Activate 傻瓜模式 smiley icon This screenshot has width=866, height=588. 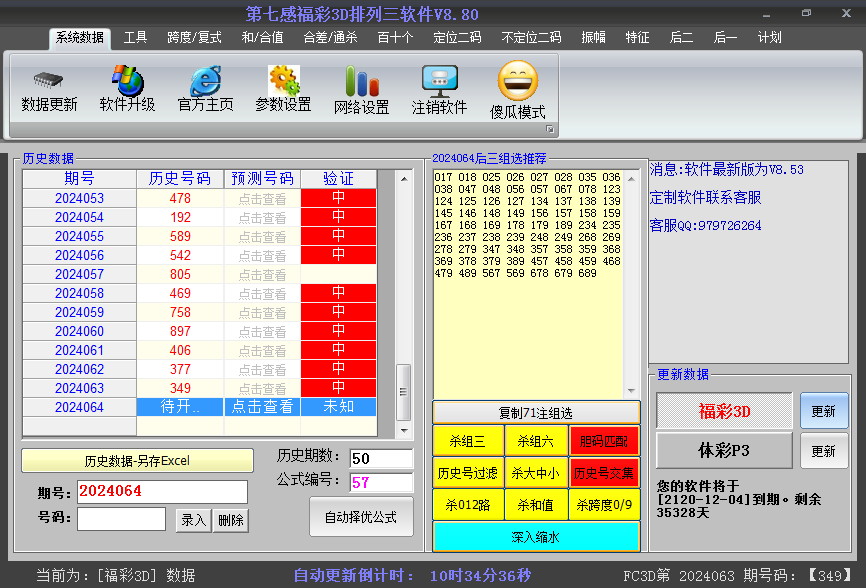click(x=518, y=81)
